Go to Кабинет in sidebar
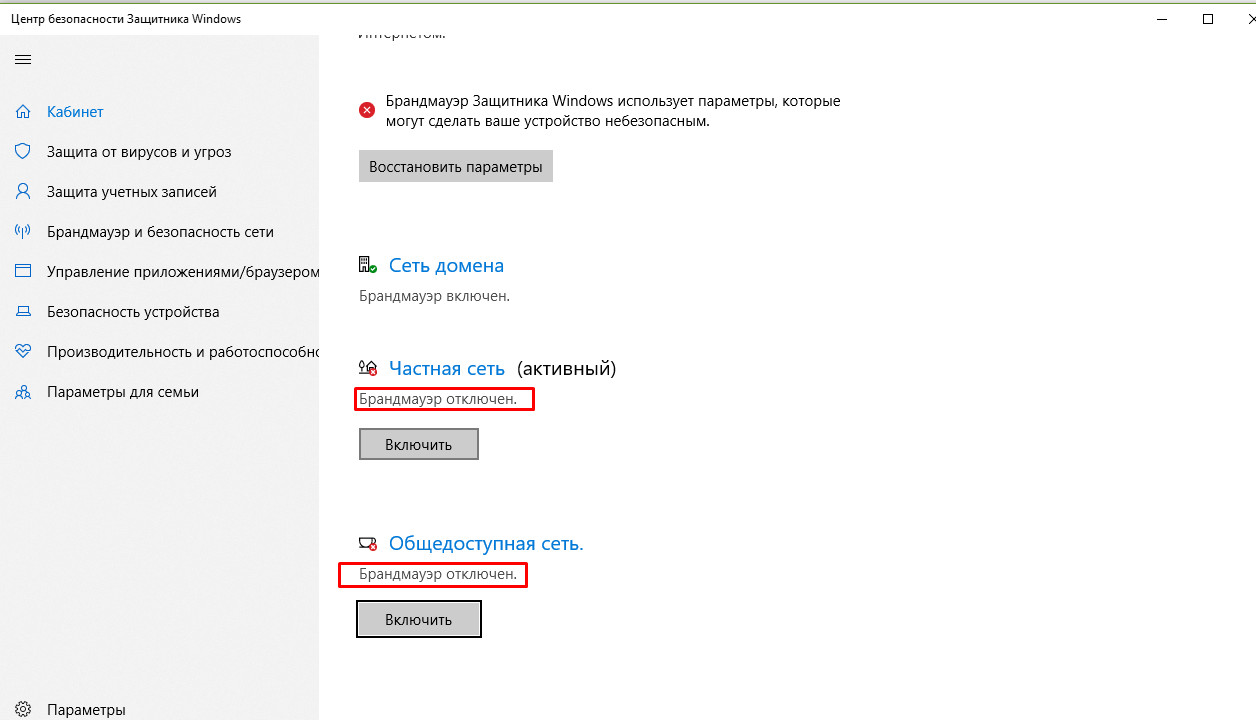Viewport: 1256px width, 720px height. coord(75,112)
